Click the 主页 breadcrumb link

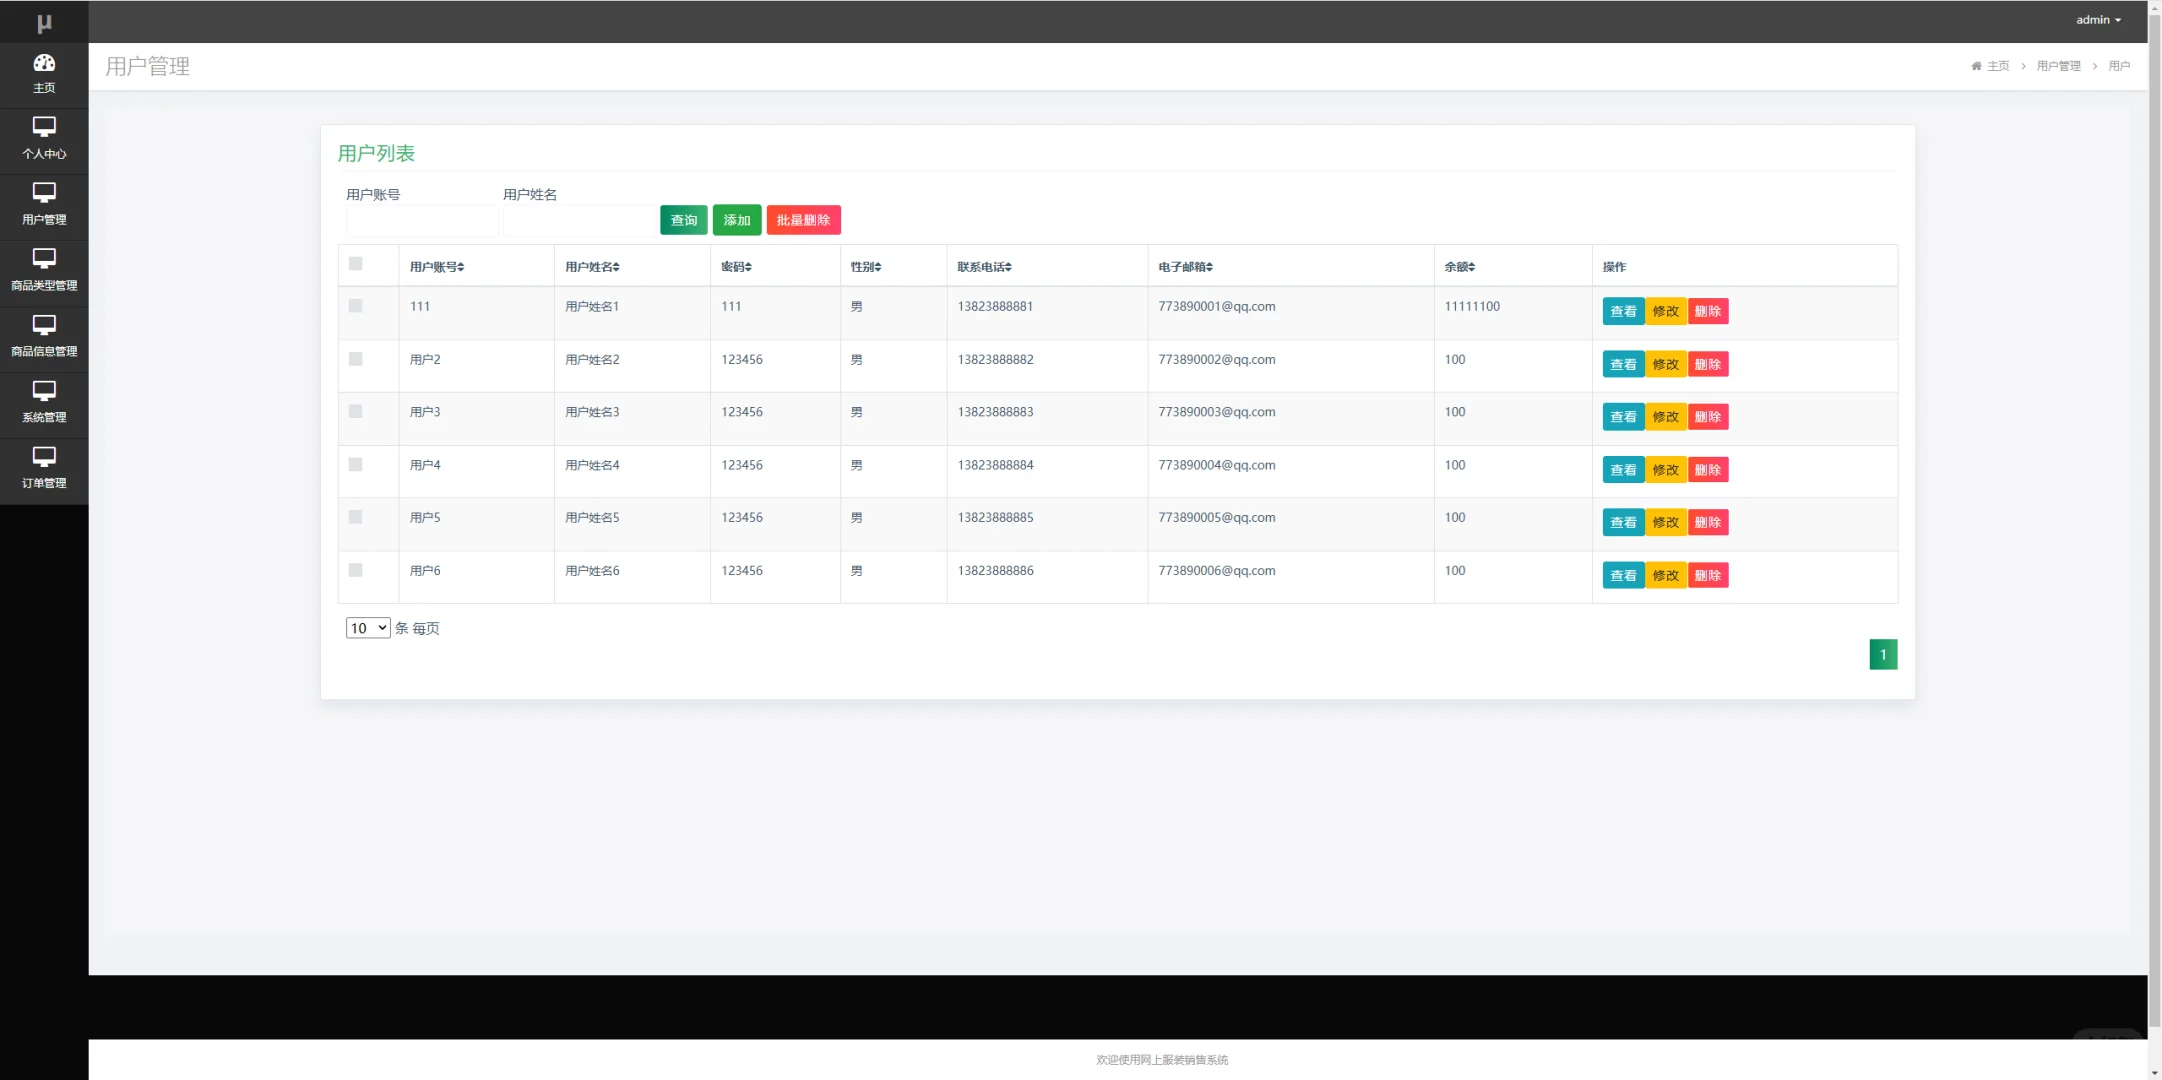[x=1997, y=66]
